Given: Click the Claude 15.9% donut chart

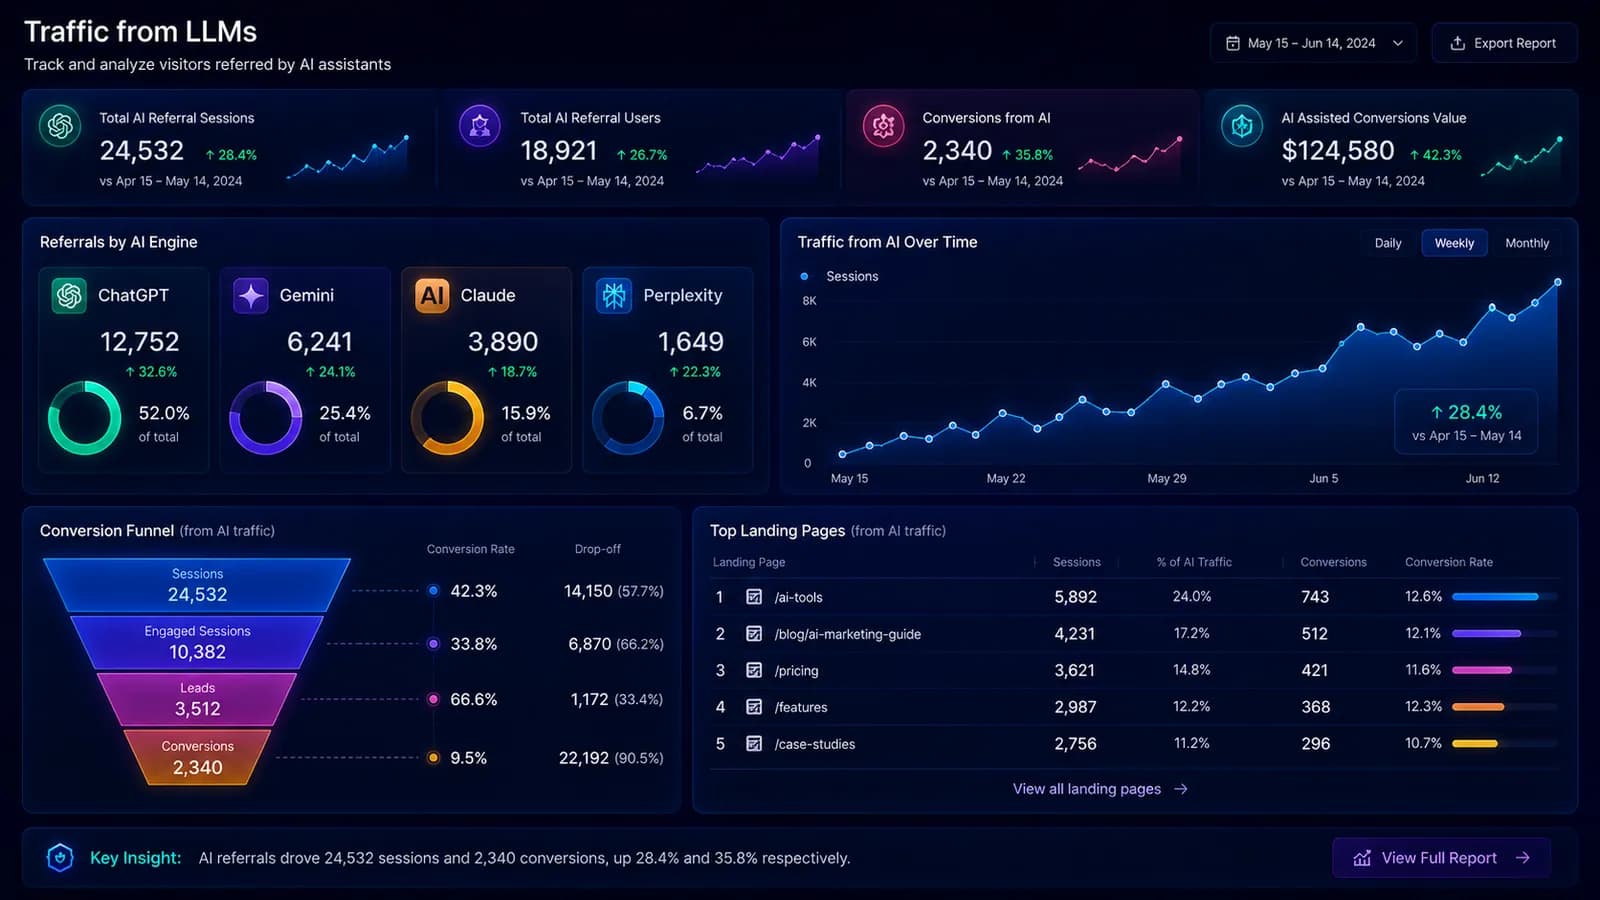Looking at the screenshot, I should 447,418.
